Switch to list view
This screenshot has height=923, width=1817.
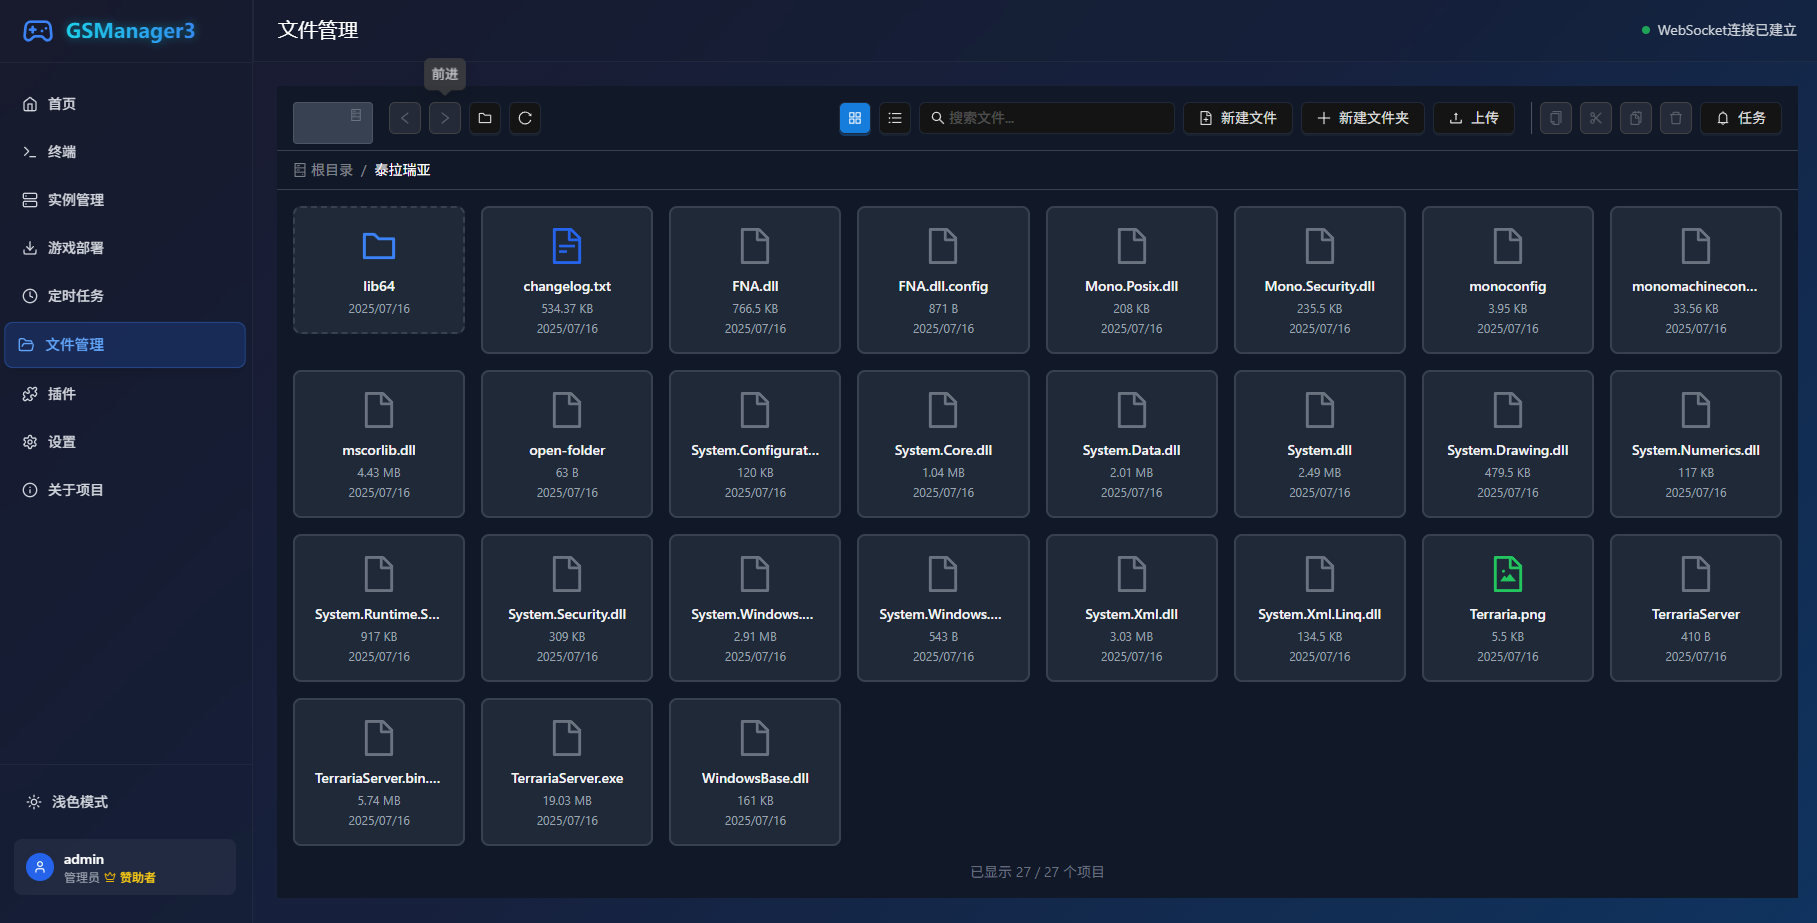click(895, 118)
